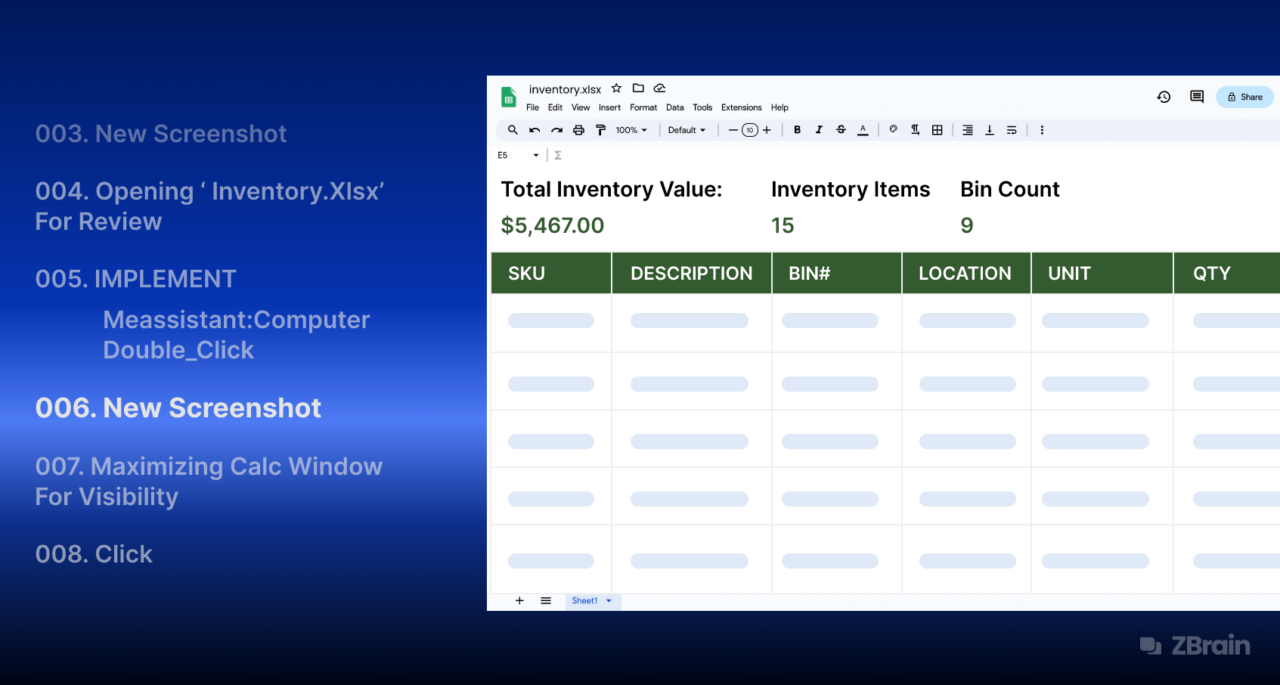The height and width of the screenshot is (685, 1280).
Task: Open the comments icon near Share
Action: coord(1196,97)
